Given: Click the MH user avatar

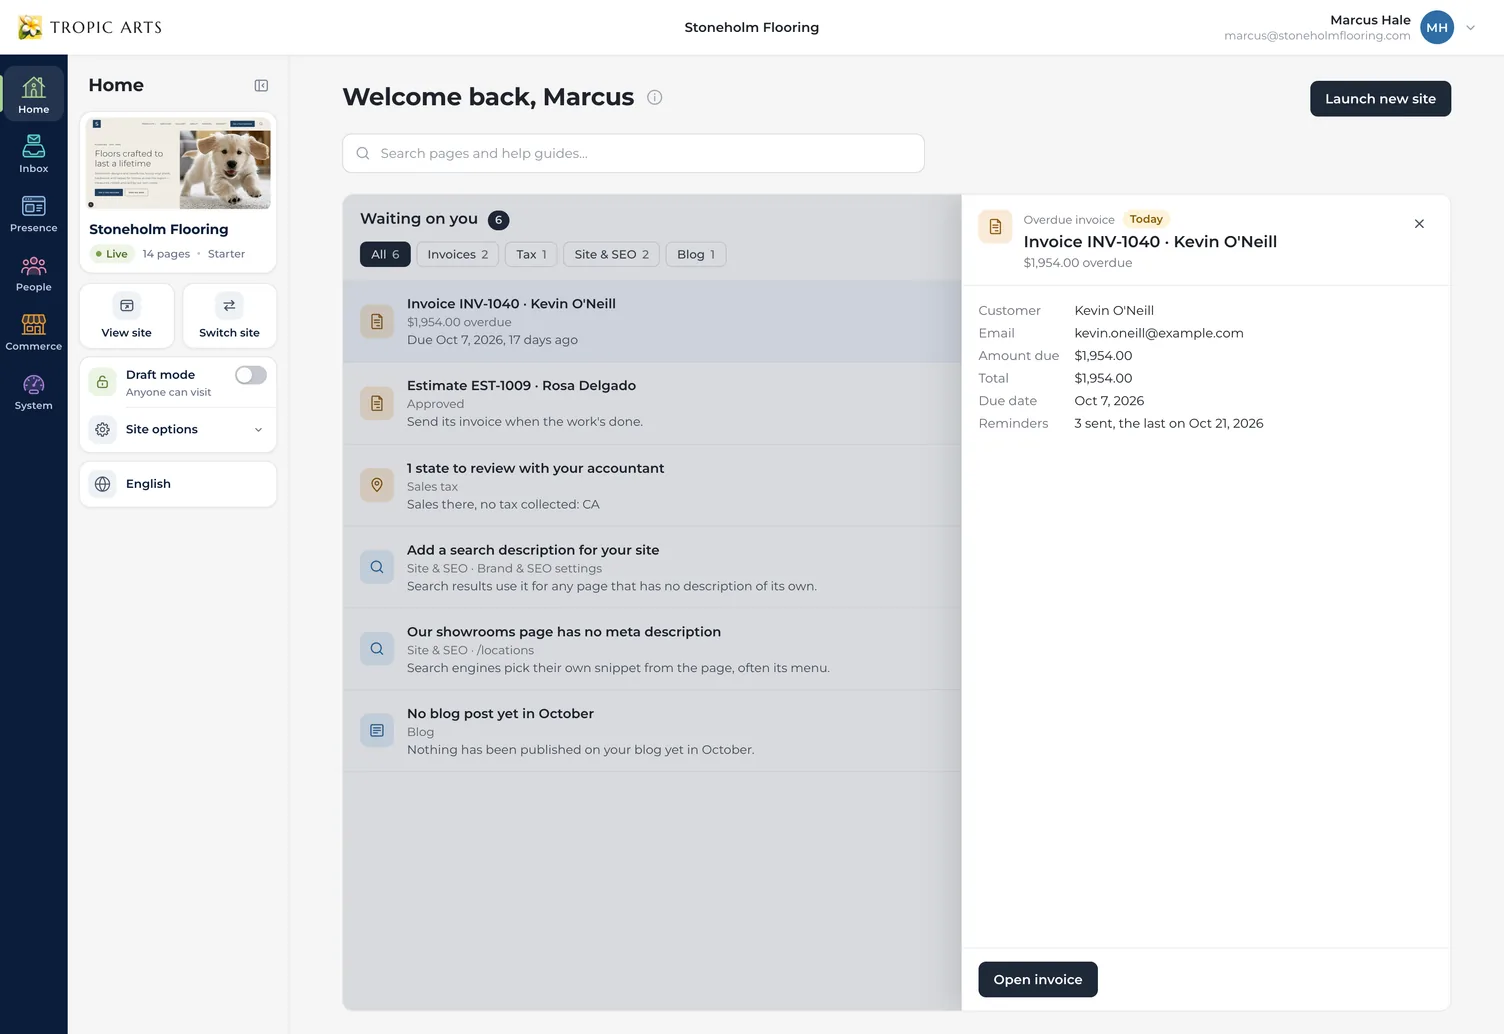Looking at the screenshot, I should point(1437,27).
